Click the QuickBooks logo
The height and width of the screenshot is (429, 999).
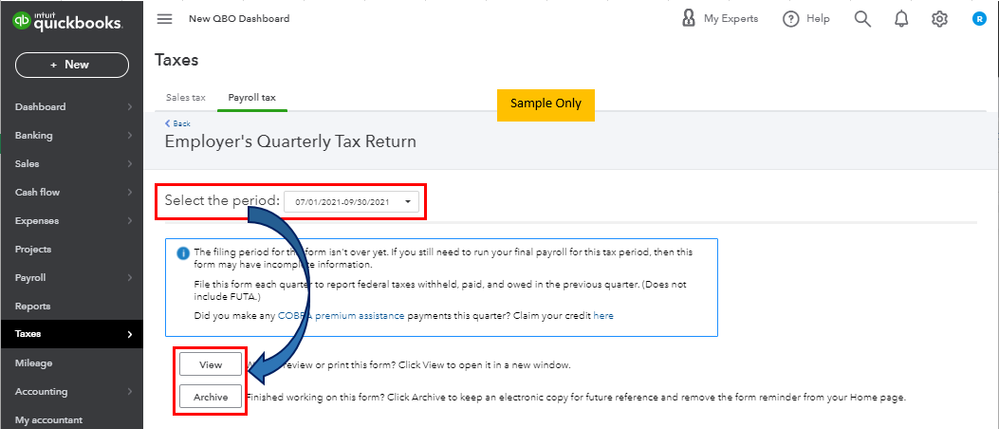[x=70, y=21]
